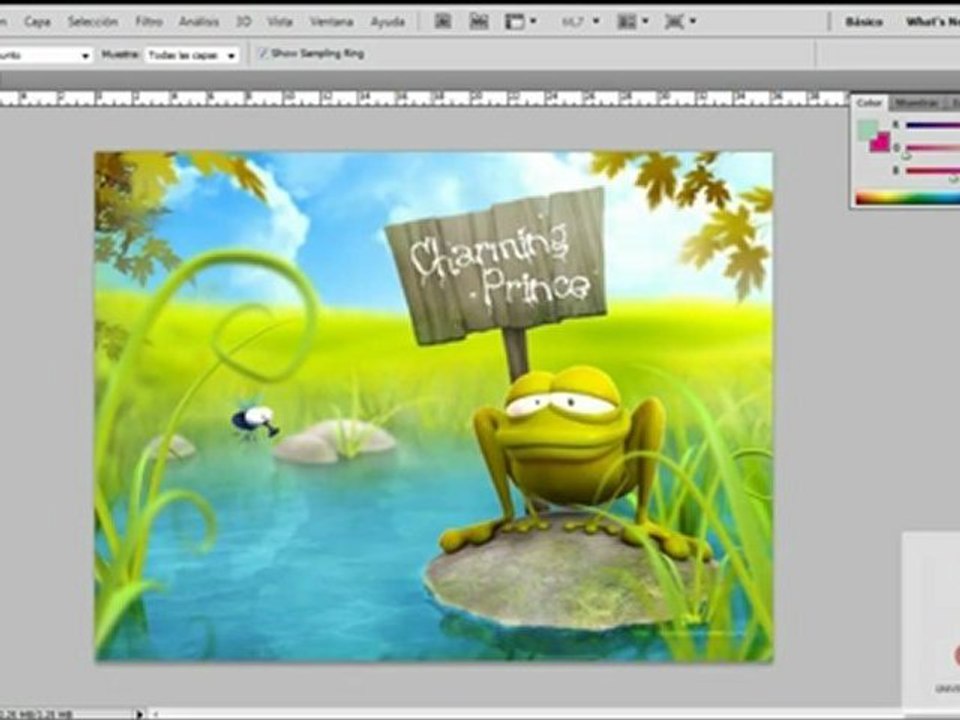Open the Análisis menu

pos(198,21)
